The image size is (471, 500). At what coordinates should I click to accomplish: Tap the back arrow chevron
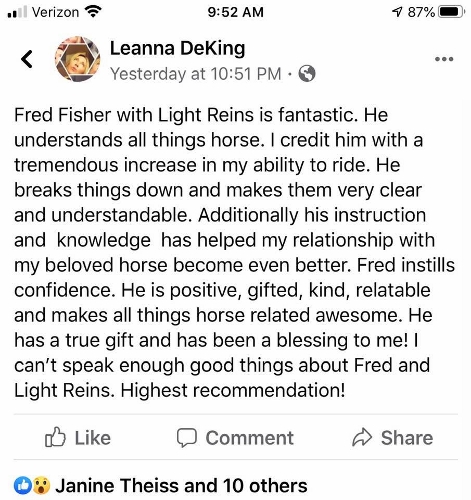(x=27, y=59)
